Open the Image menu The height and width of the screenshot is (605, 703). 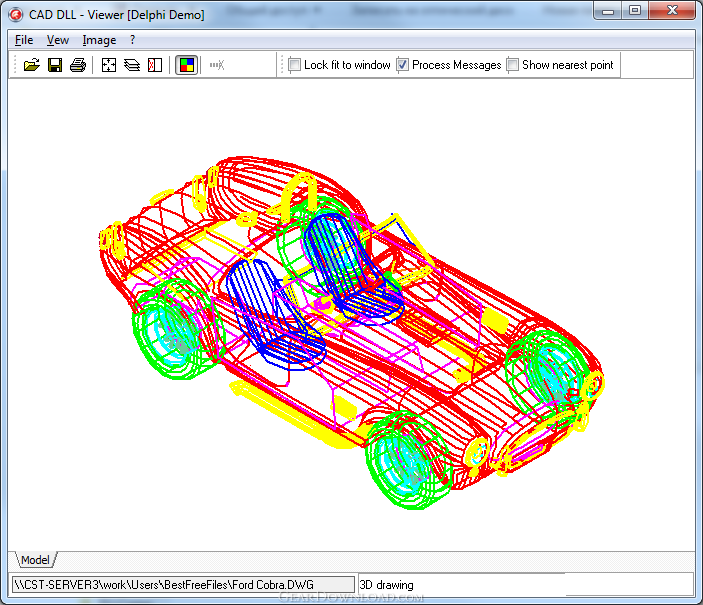tap(99, 40)
